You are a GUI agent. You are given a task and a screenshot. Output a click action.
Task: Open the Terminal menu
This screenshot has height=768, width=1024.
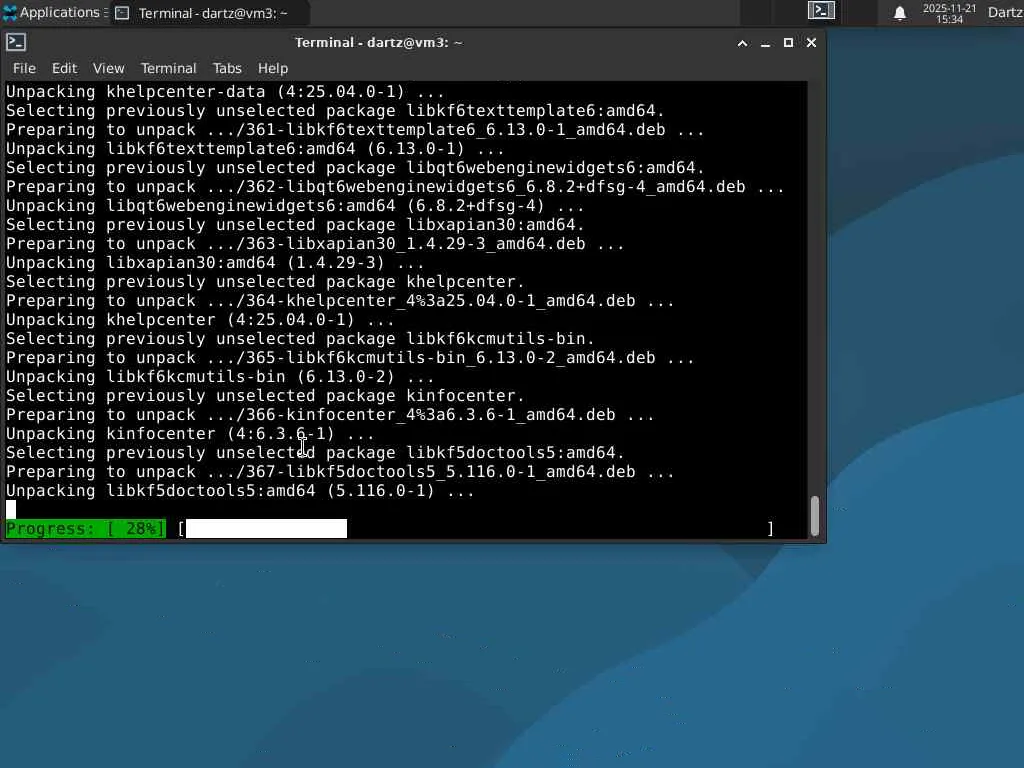pos(168,68)
